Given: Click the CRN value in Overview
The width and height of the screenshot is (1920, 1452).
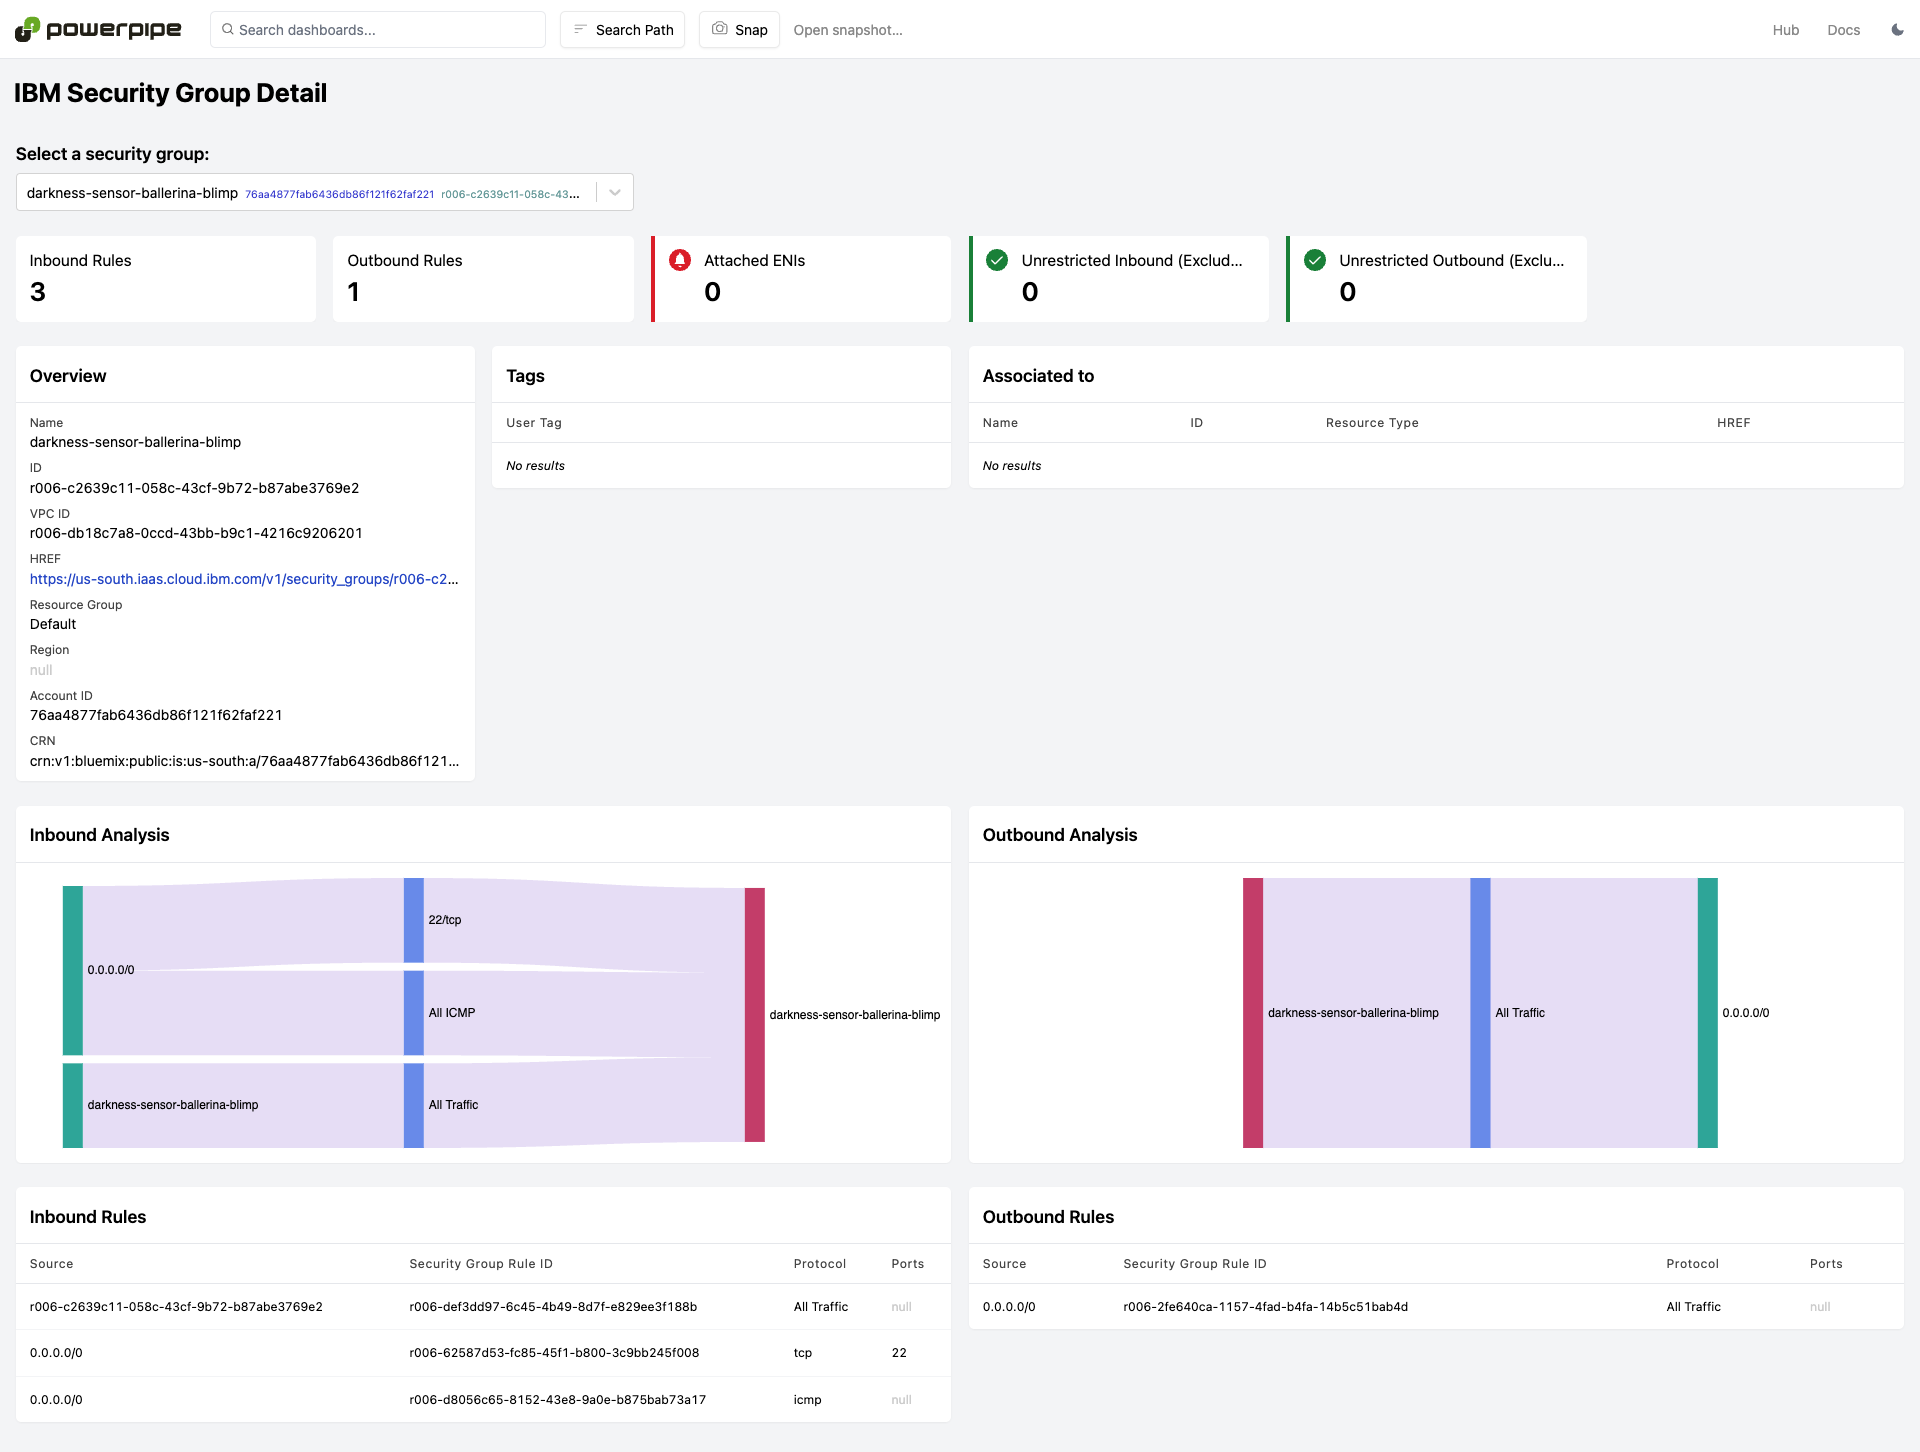Looking at the screenshot, I should click(x=245, y=761).
